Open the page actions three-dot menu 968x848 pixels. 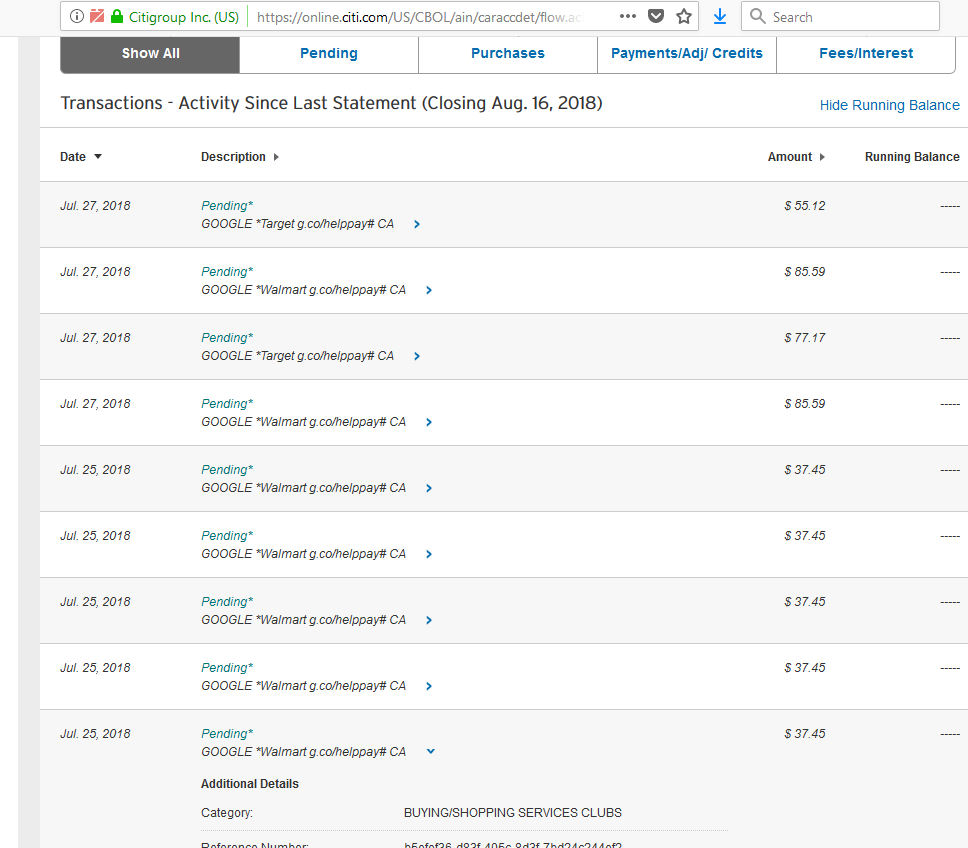[x=628, y=17]
